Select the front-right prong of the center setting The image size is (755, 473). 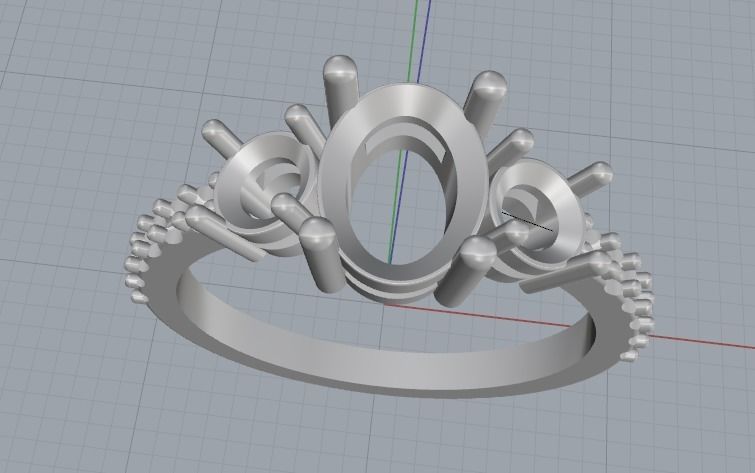click(465, 271)
